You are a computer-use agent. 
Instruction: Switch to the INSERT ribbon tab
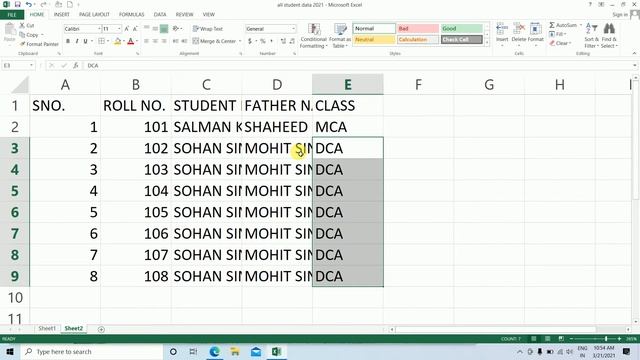click(62, 15)
